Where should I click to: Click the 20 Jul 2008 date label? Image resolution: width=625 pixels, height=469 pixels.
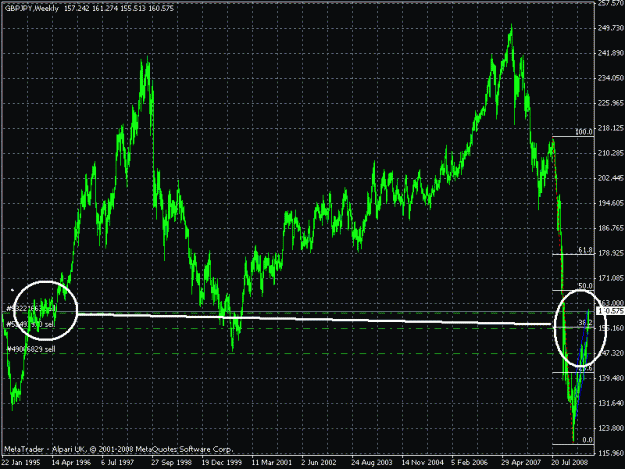(x=570, y=463)
